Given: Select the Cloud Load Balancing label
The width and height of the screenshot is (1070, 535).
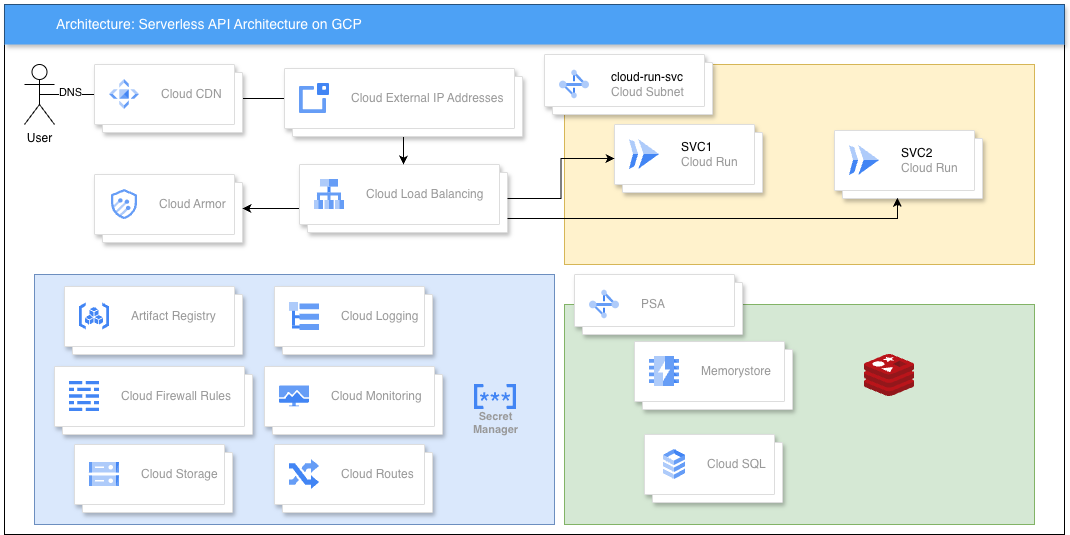Looking at the screenshot, I should tap(424, 194).
